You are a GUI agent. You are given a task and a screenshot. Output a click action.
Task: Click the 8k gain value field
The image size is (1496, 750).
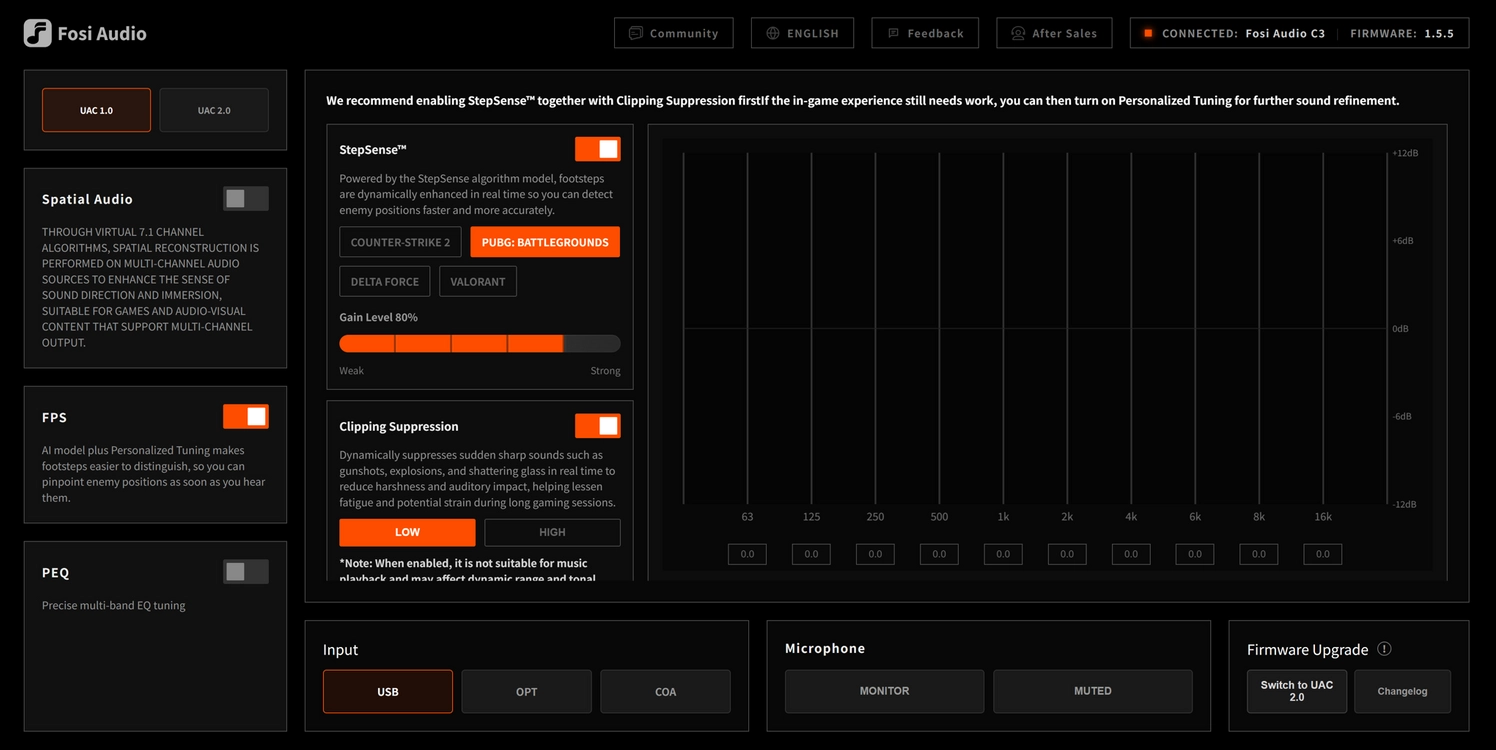[1259, 554]
